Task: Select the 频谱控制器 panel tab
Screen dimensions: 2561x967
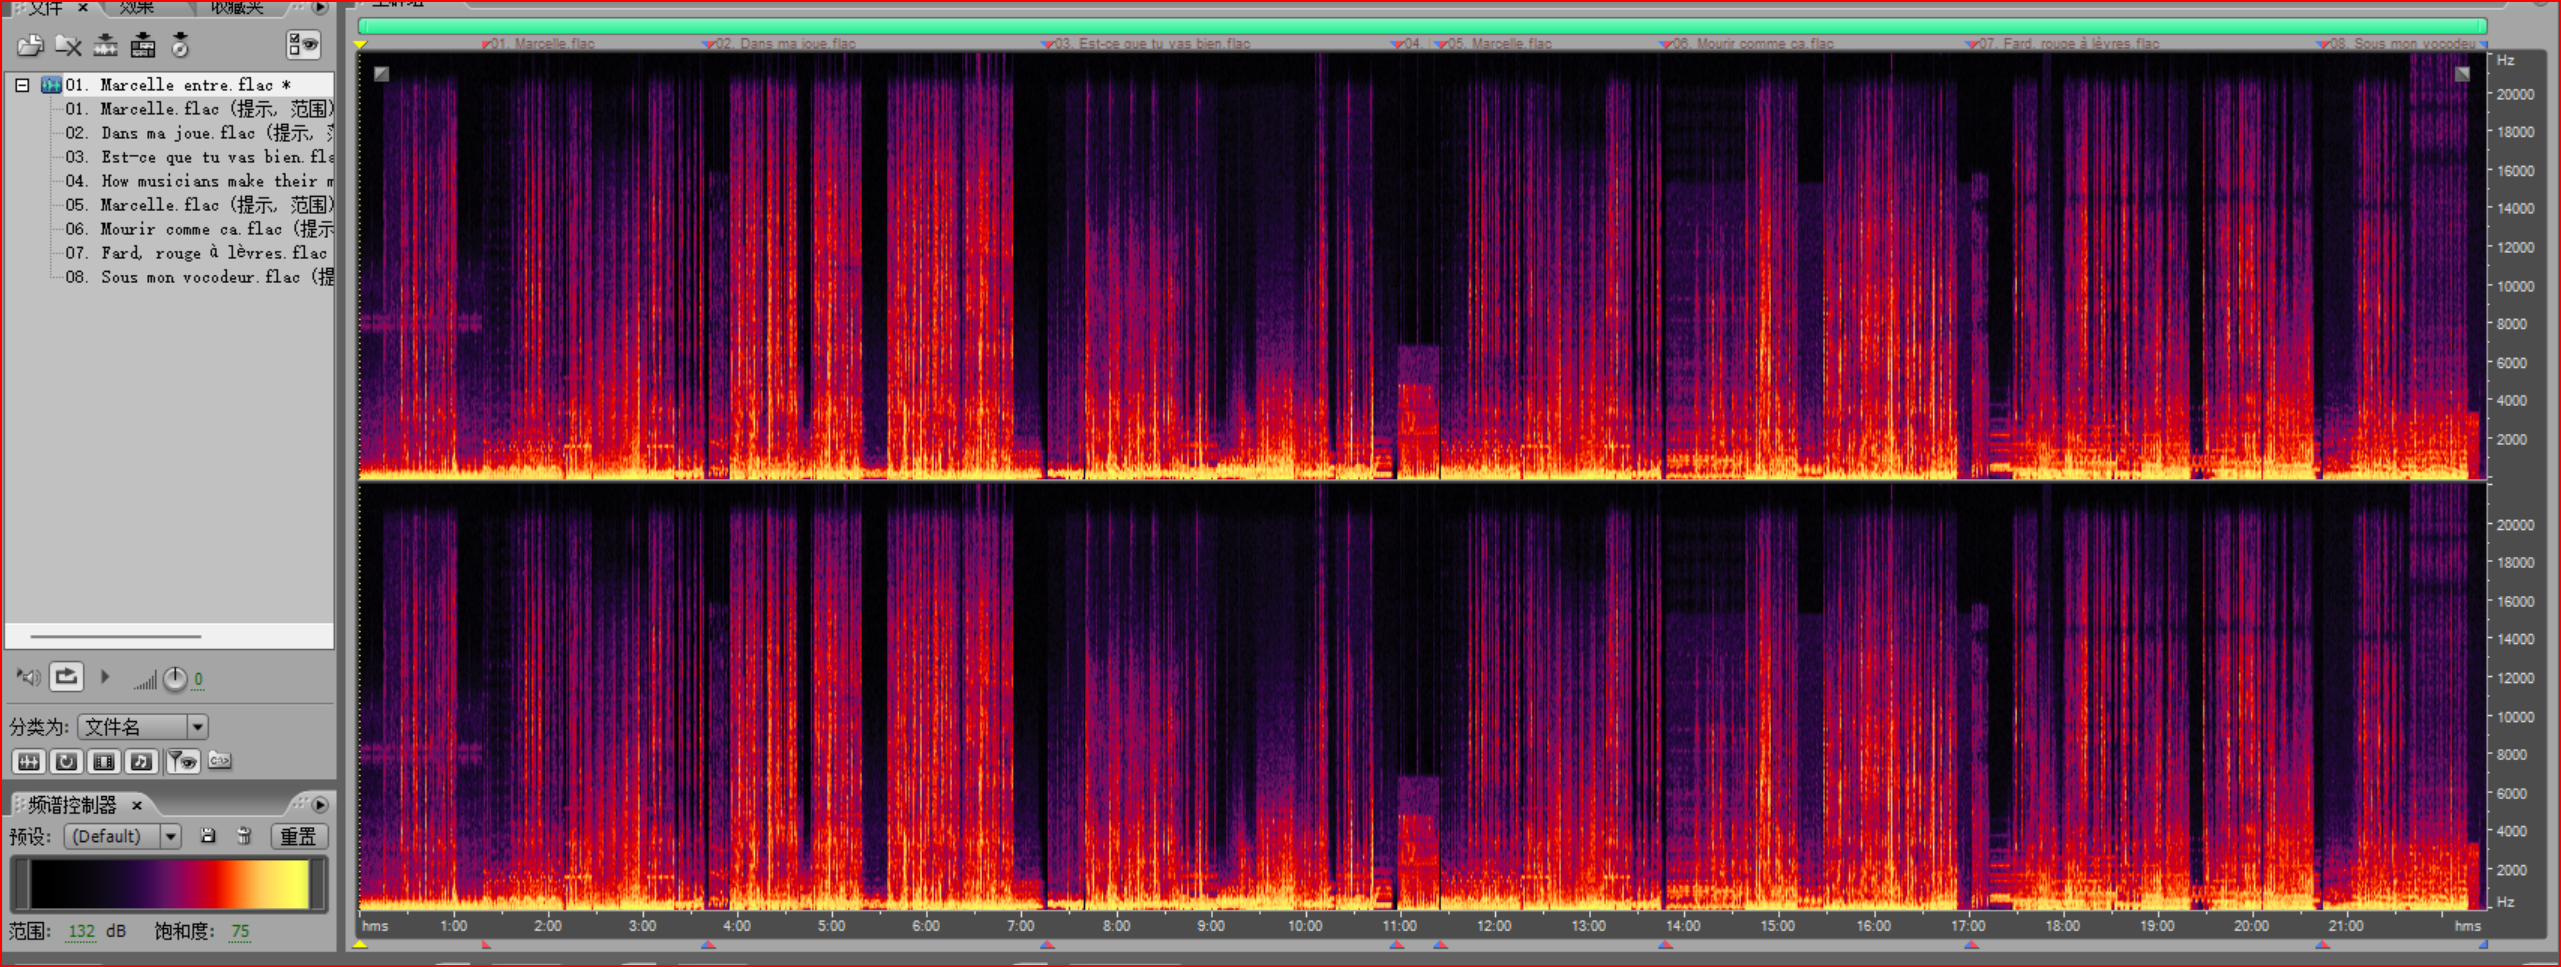Action: [x=72, y=805]
